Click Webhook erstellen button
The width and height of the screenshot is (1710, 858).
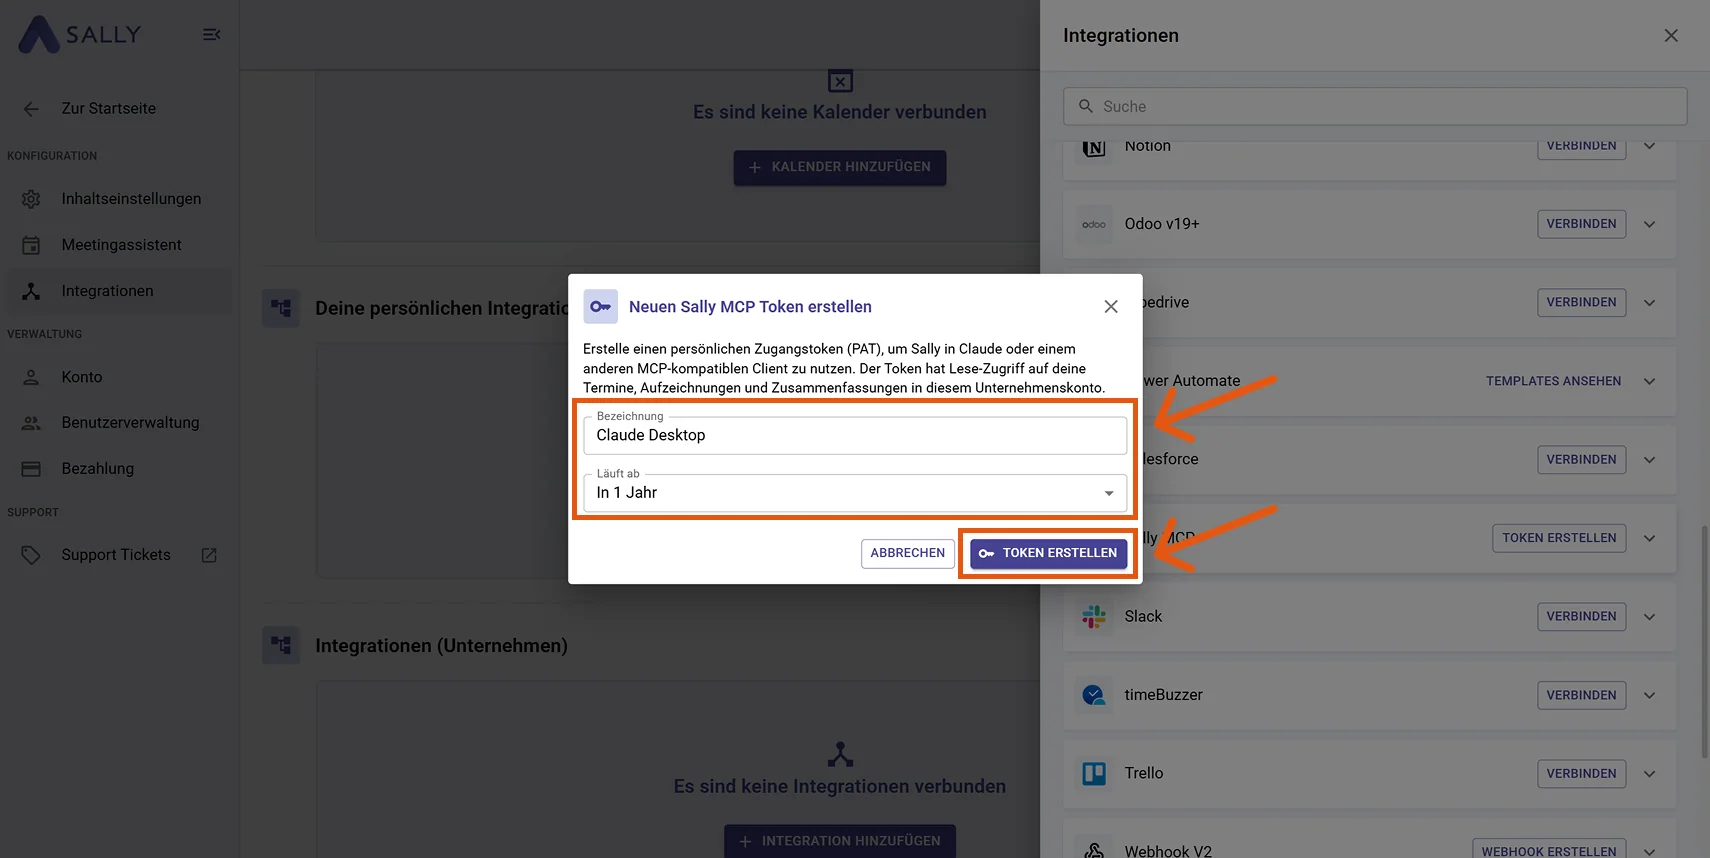[x=1549, y=850]
